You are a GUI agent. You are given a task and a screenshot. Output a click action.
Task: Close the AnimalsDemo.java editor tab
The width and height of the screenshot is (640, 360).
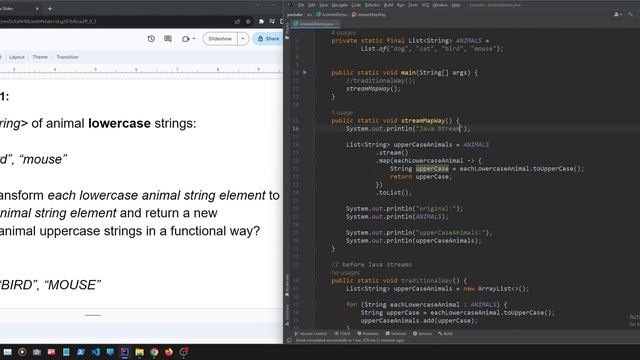(336, 24)
